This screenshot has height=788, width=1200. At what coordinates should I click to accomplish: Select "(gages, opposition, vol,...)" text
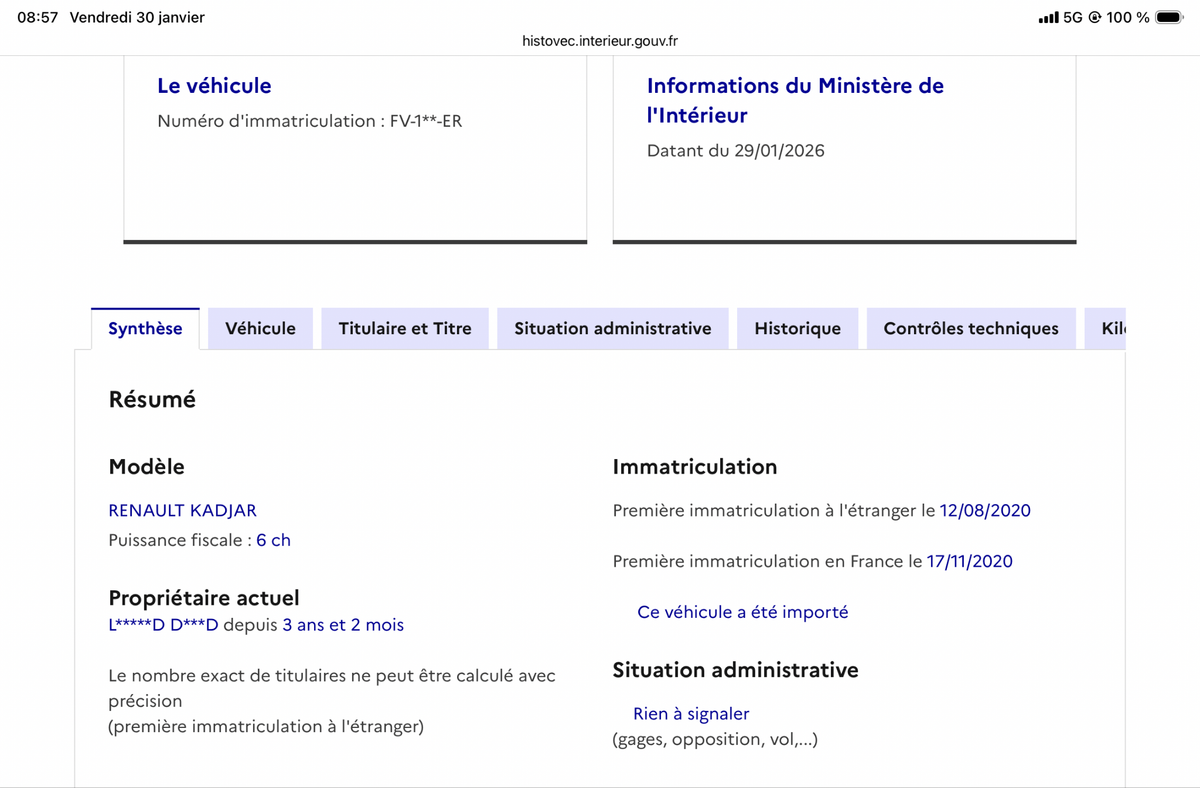click(715, 740)
